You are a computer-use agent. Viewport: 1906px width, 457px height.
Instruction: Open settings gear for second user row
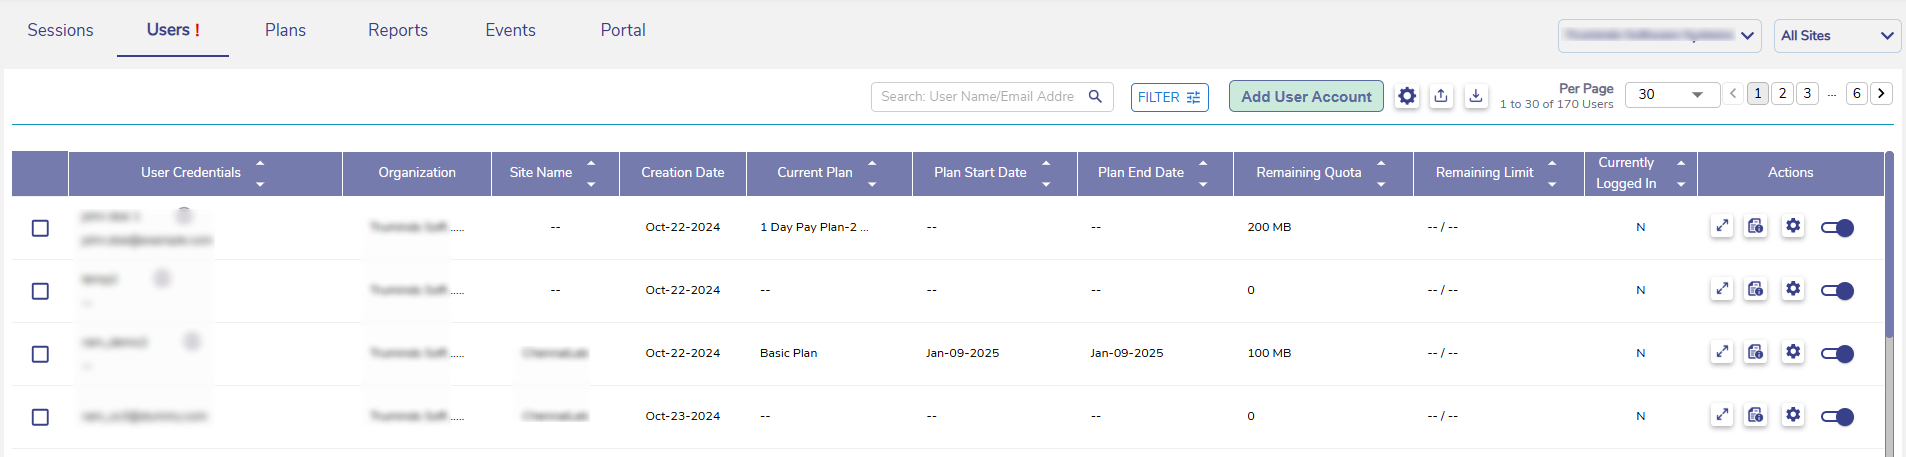pyautogui.click(x=1793, y=290)
